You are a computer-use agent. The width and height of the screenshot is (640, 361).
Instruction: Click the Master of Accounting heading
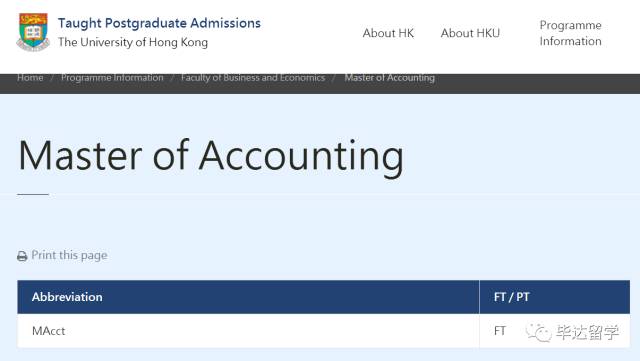tap(211, 156)
